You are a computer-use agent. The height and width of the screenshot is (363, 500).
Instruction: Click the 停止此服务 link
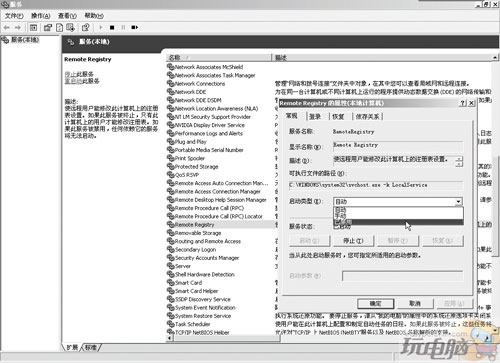(x=79, y=74)
